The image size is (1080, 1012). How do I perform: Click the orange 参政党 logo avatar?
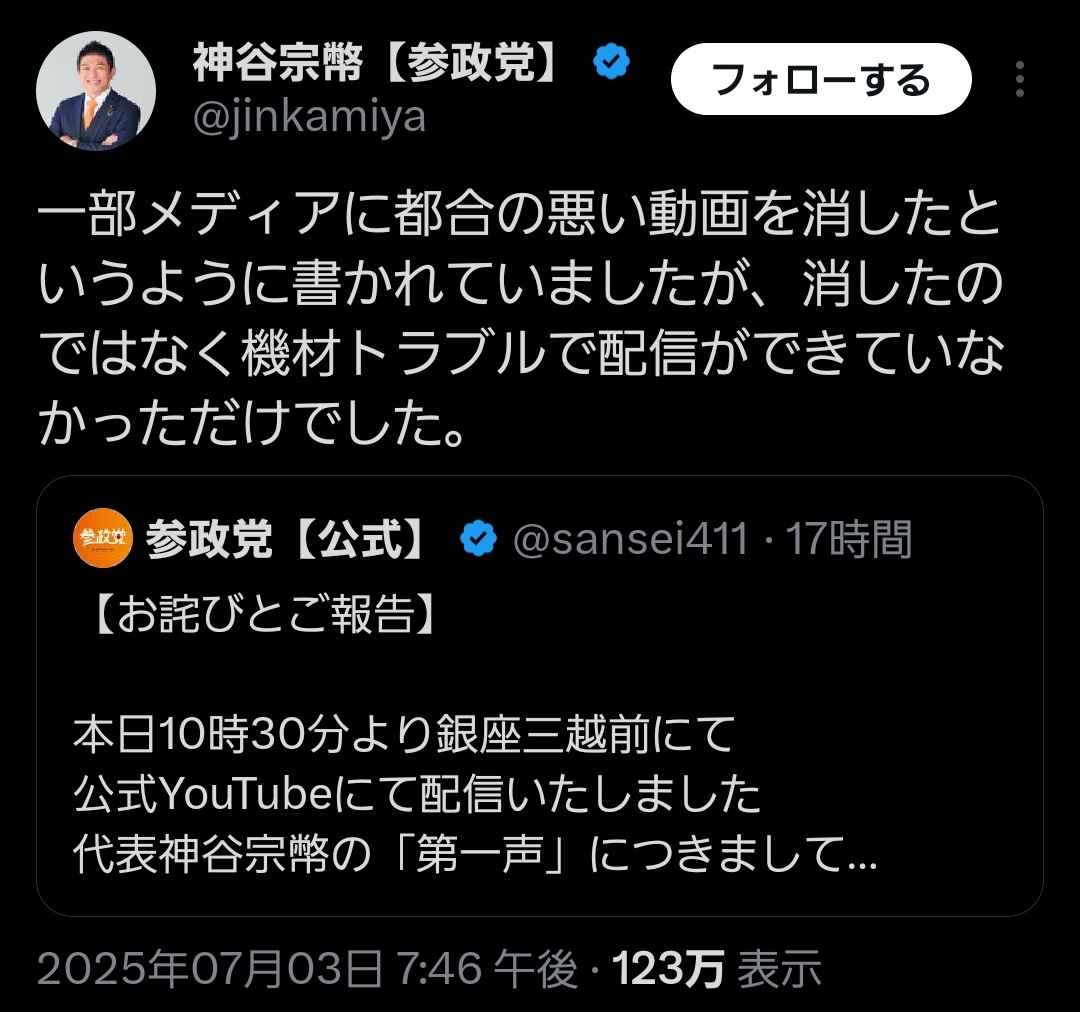pyautogui.click(x=102, y=539)
